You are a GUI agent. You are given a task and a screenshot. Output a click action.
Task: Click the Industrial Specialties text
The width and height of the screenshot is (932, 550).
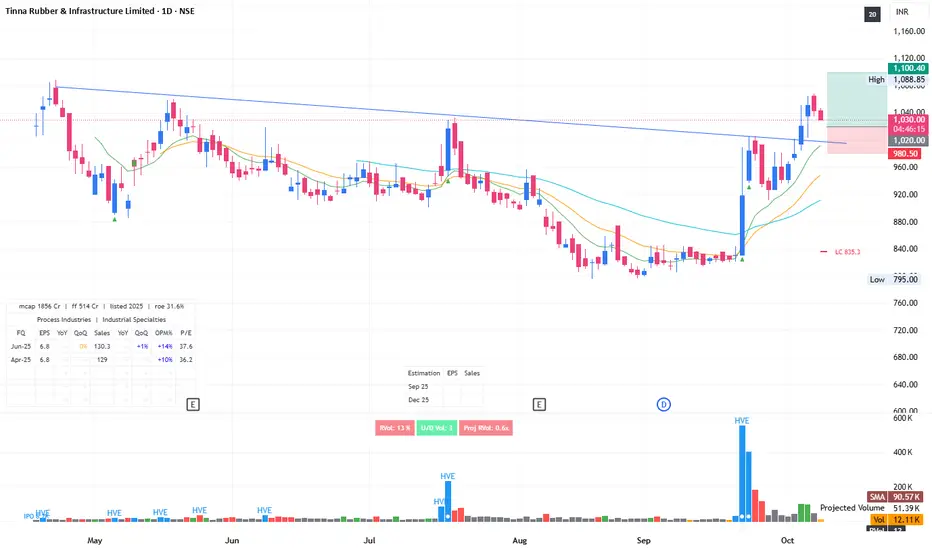pos(134,319)
